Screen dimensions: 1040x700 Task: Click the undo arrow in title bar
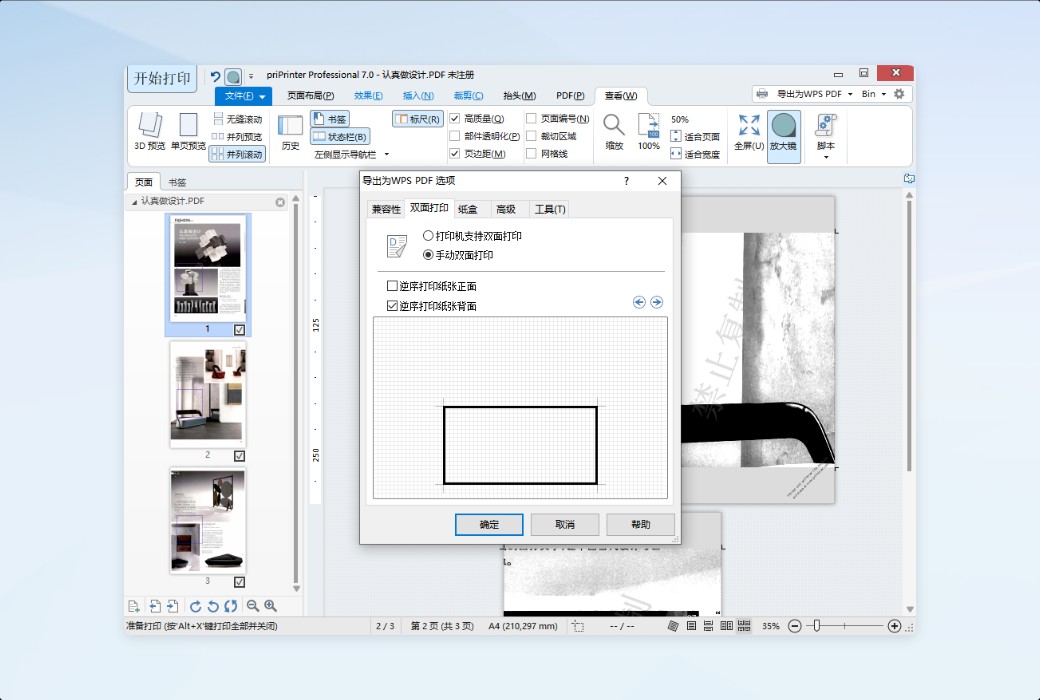point(215,77)
